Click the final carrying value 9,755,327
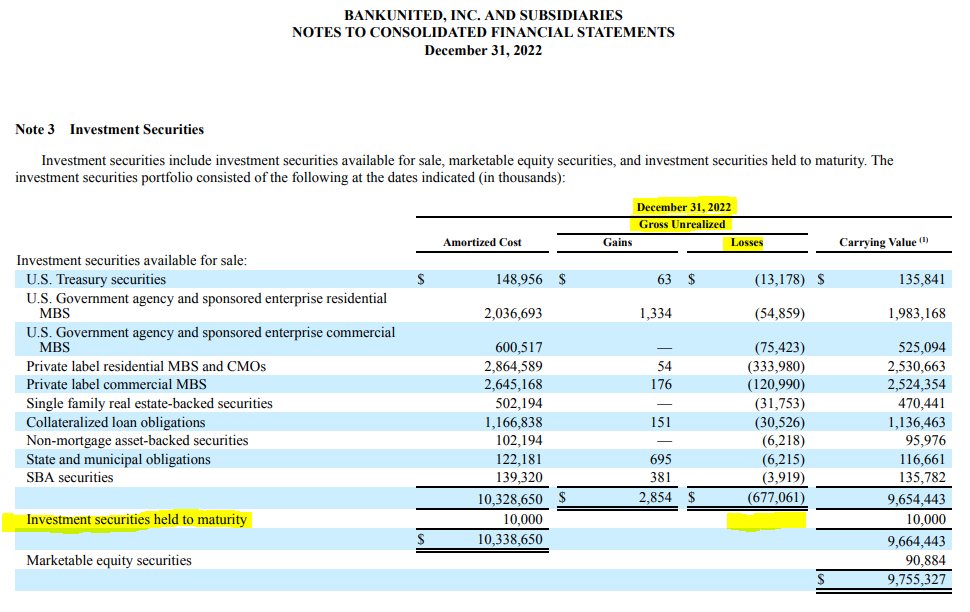This screenshot has width=970, height=612. point(916,579)
